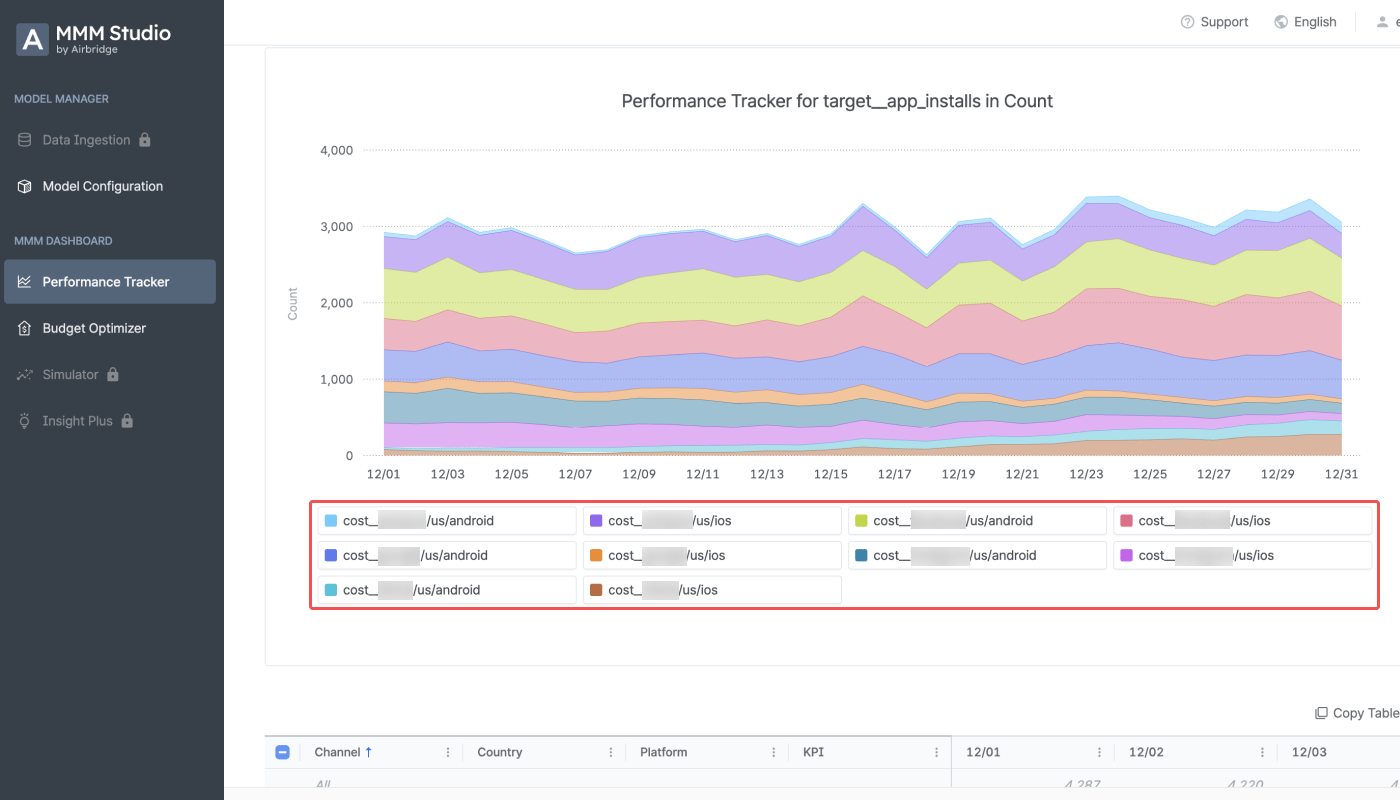Sort by the Channel column arrow
1400x800 pixels.
369,752
